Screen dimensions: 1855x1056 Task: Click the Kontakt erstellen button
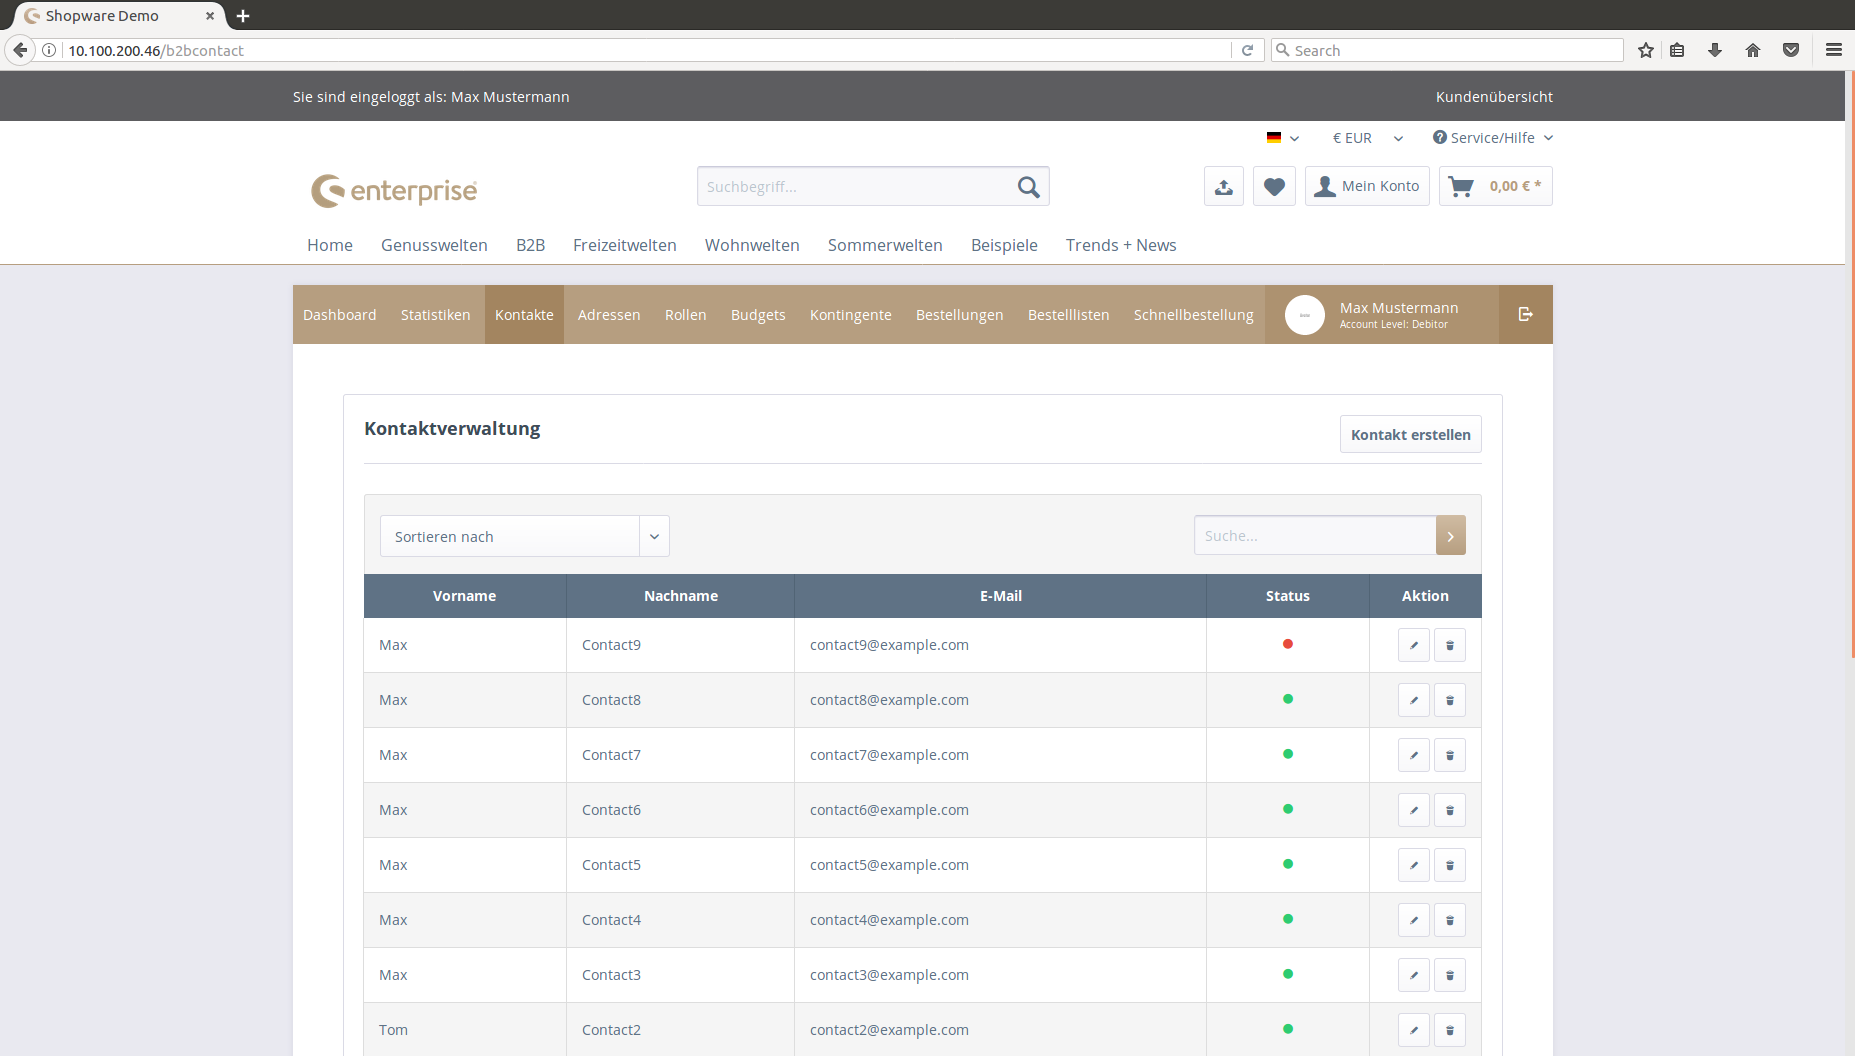click(1410, 435)
